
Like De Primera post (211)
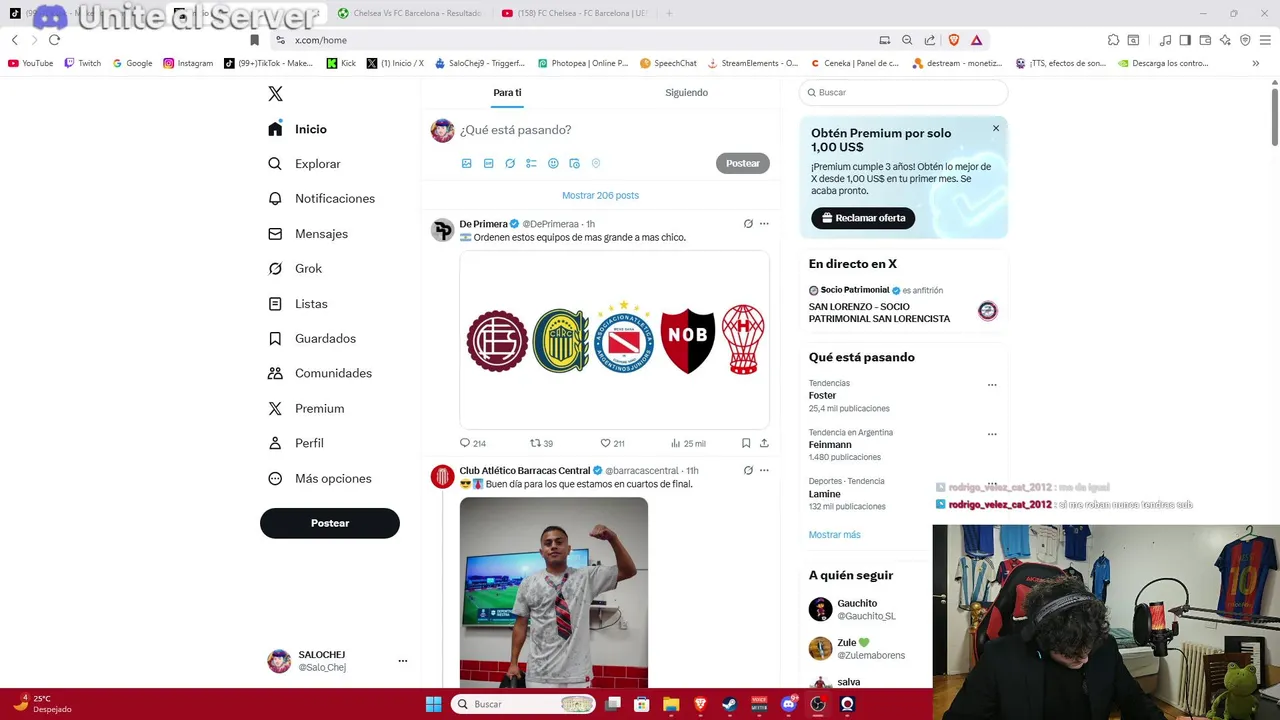[x=612, y=443]
